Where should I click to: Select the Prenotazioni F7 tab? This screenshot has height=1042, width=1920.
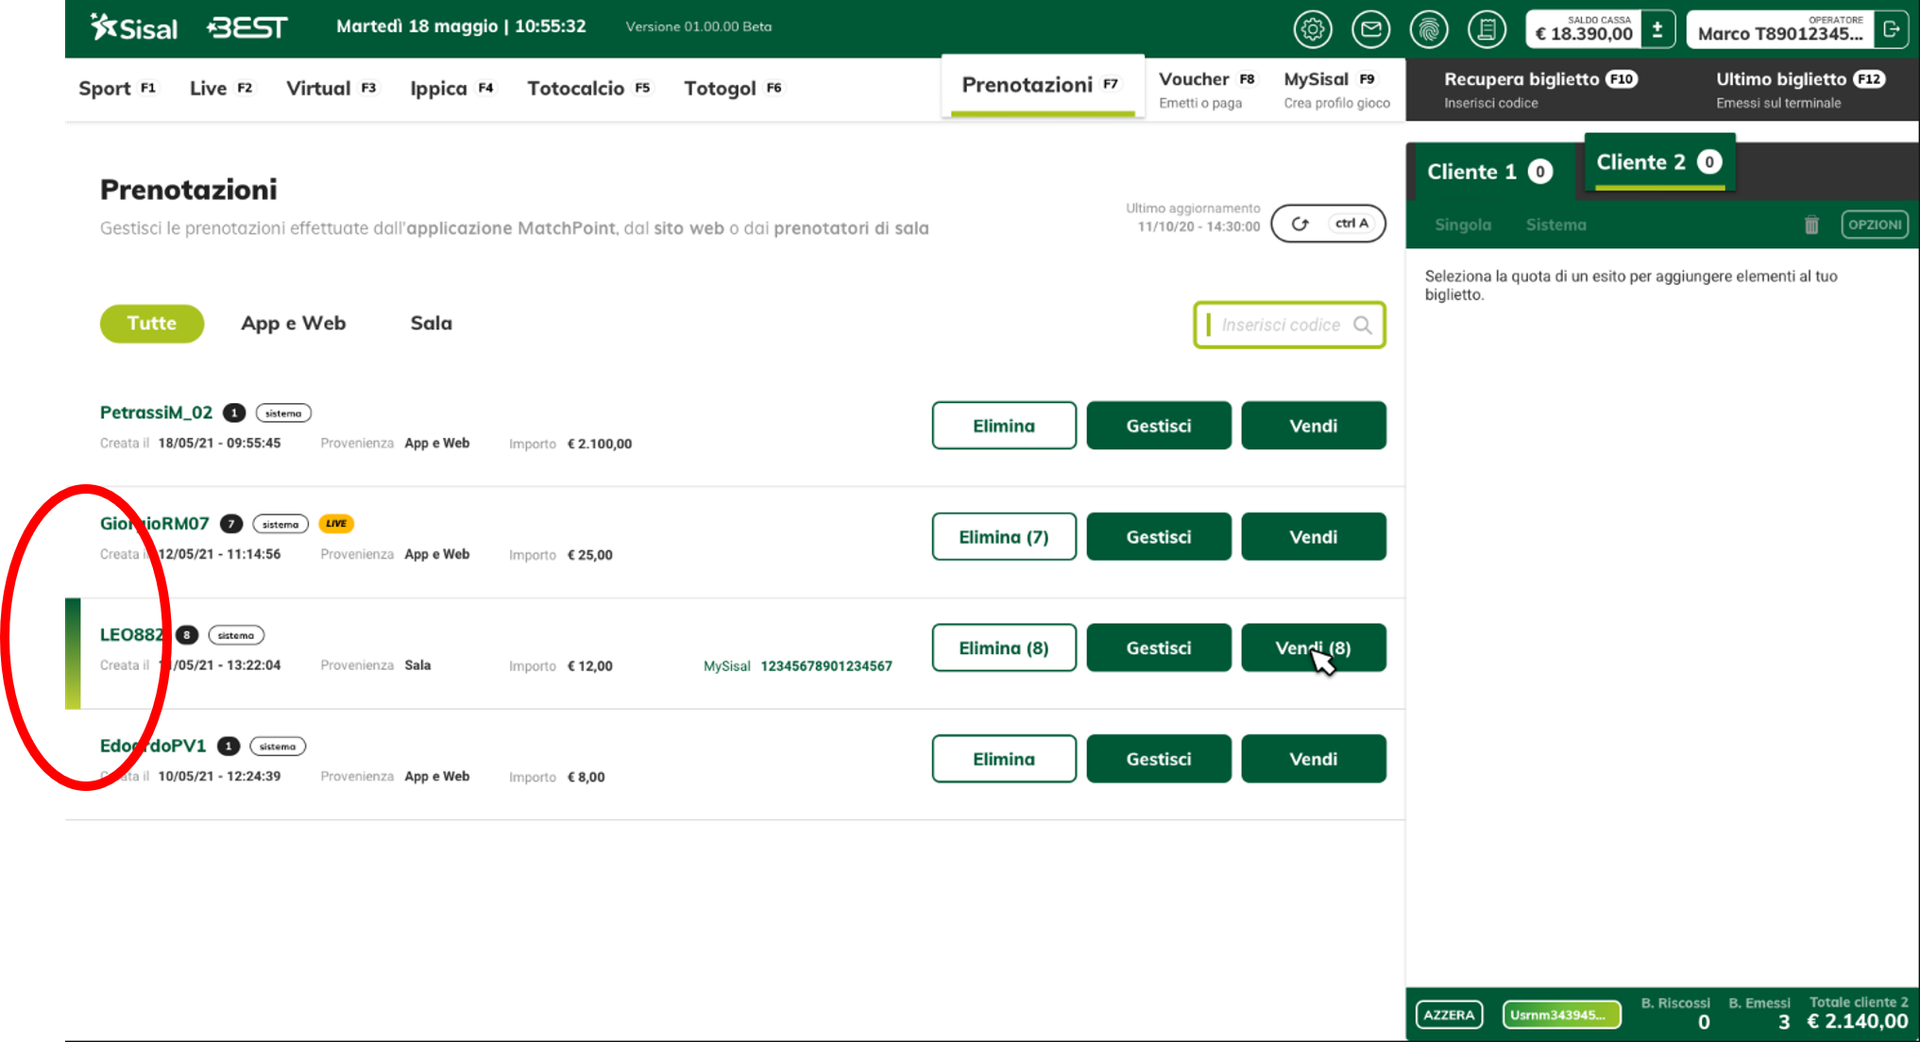tap(1042, 86)
